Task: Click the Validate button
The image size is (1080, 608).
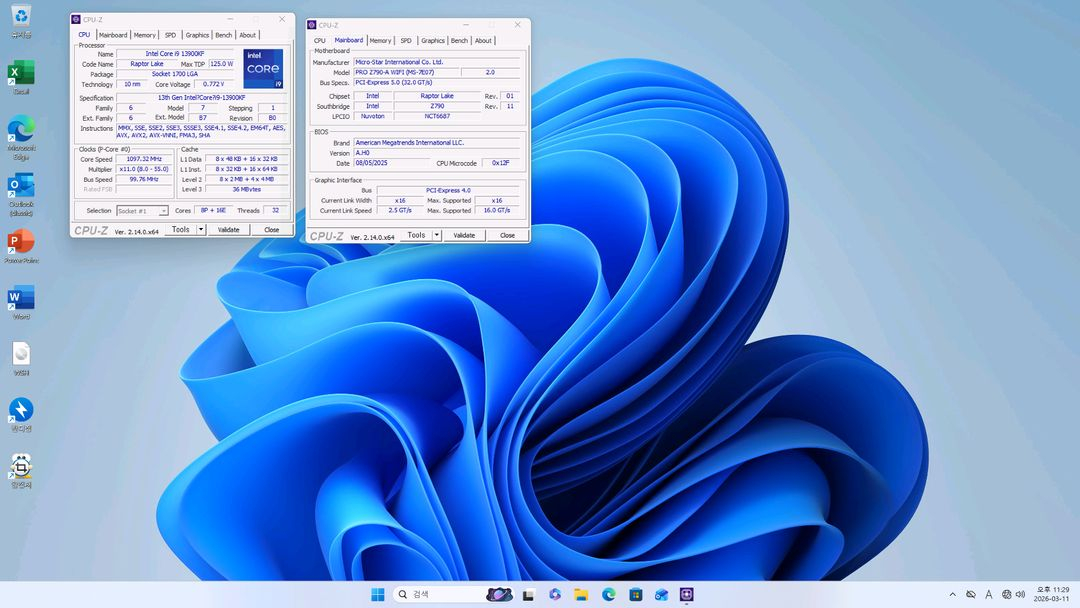Action: click(x=229, y=229)
